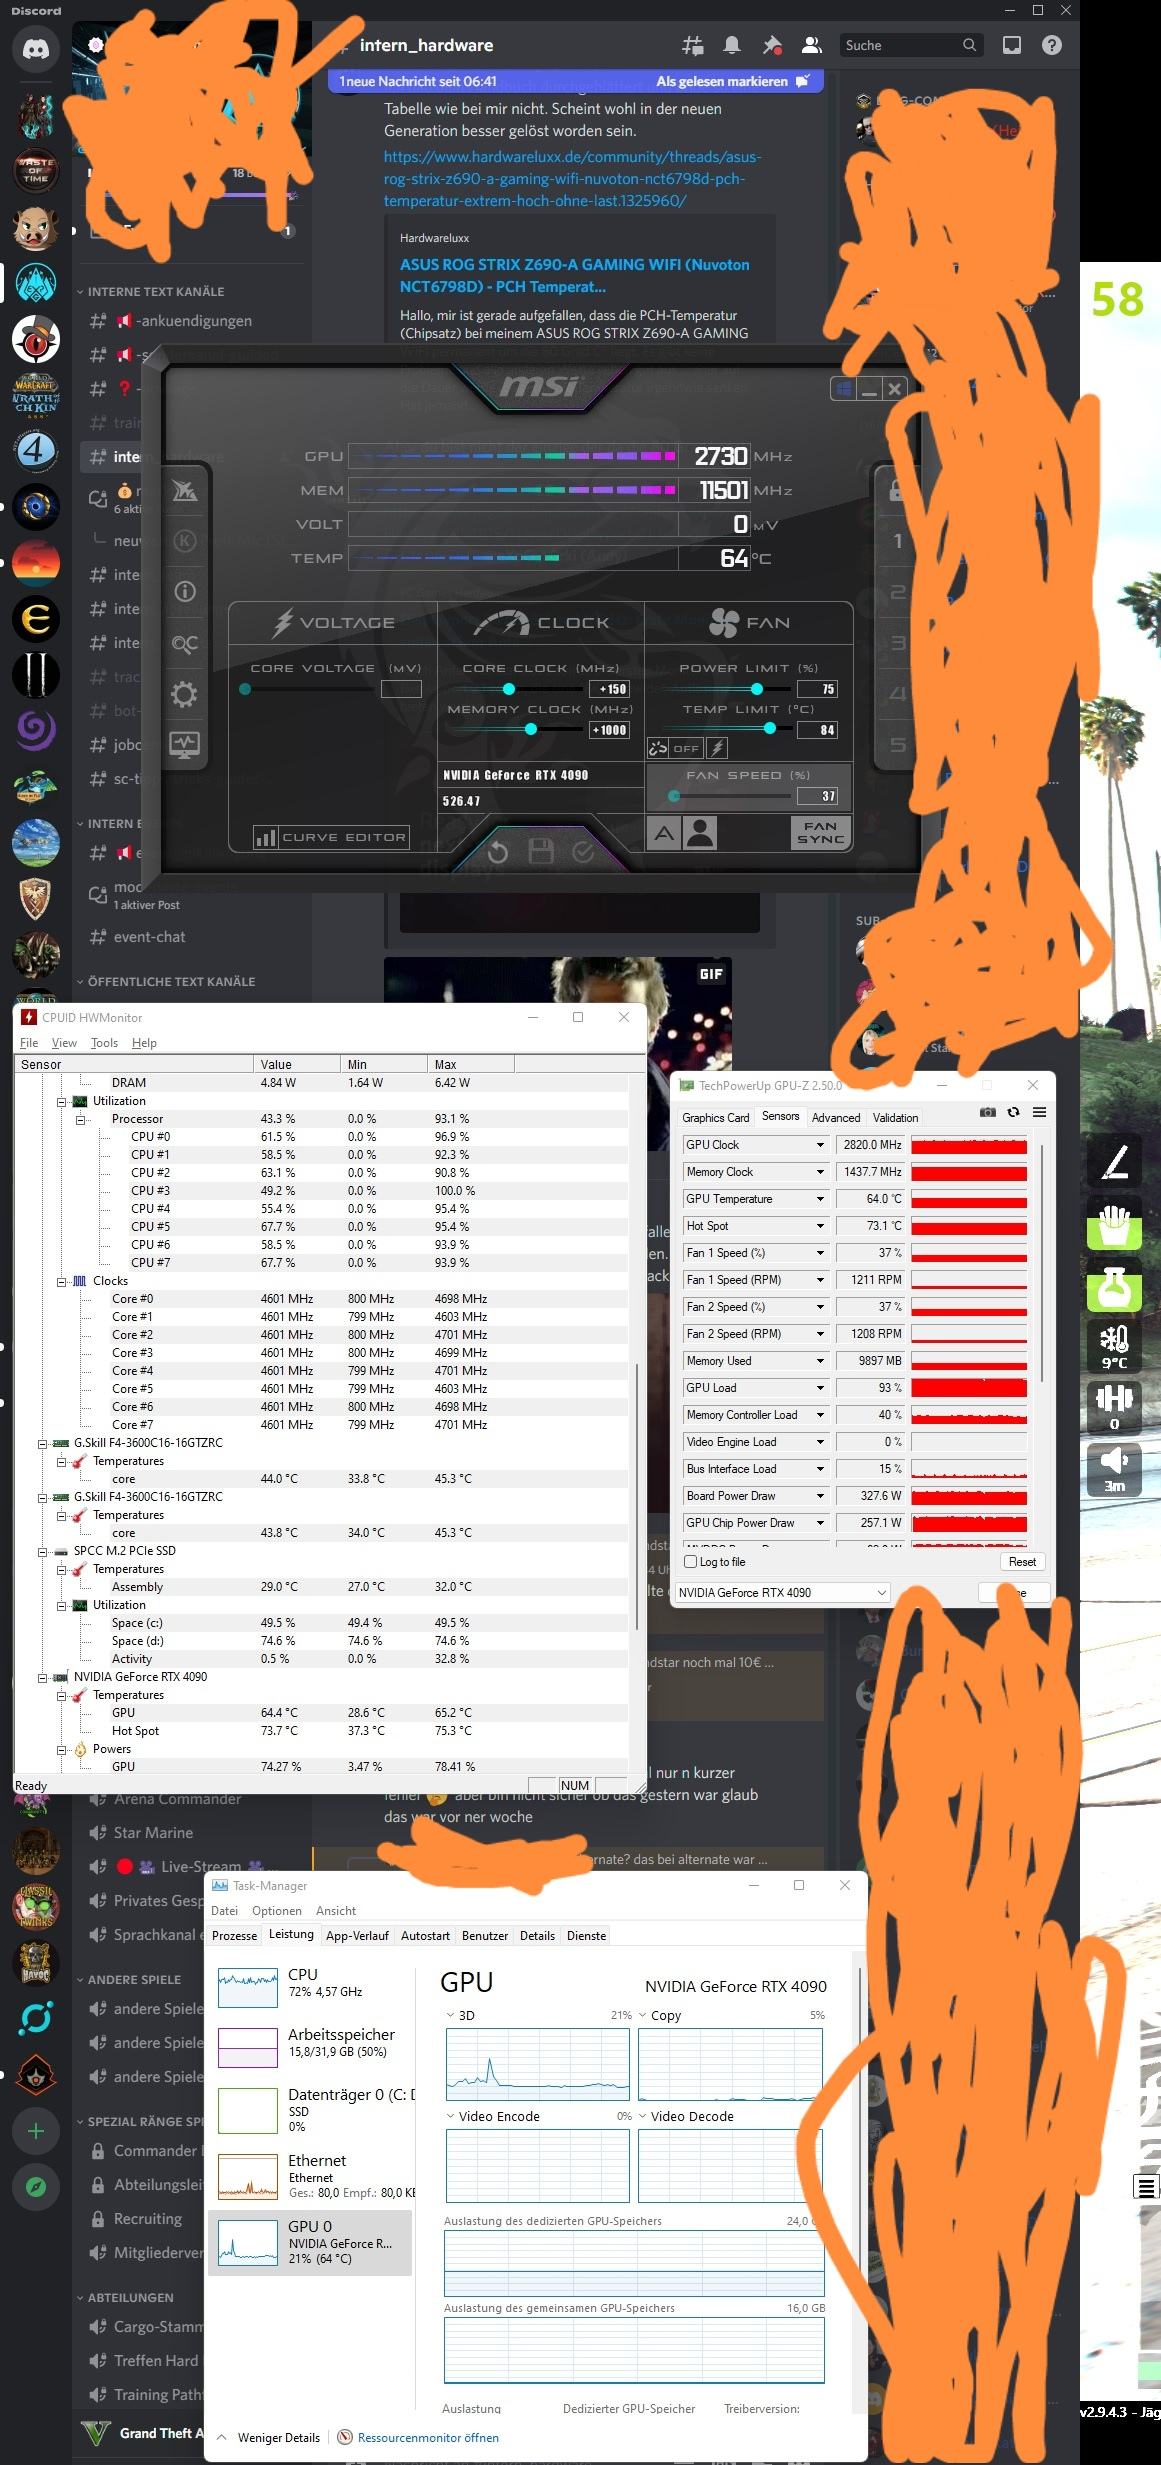Open 3D graph dropdown in Task Manager
Screen dimensions: 1161x2465
(451, 2015)
